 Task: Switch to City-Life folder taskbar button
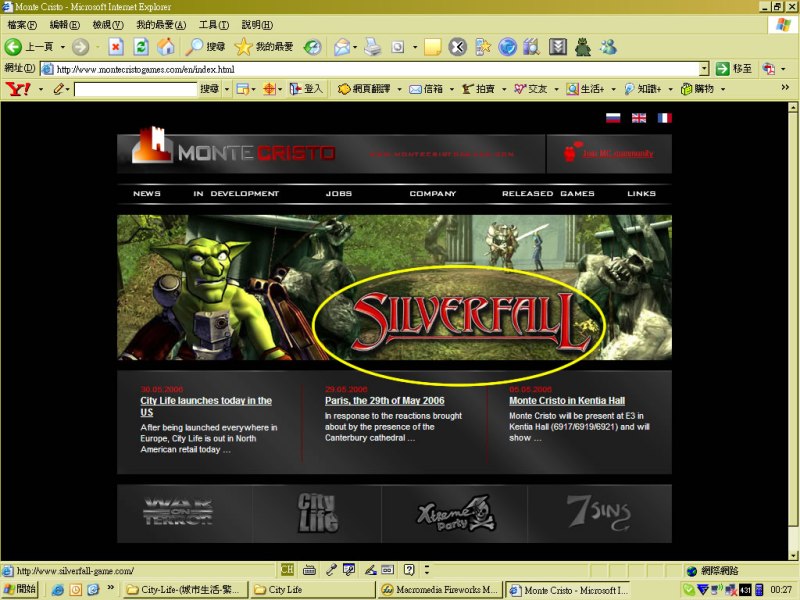186,590
